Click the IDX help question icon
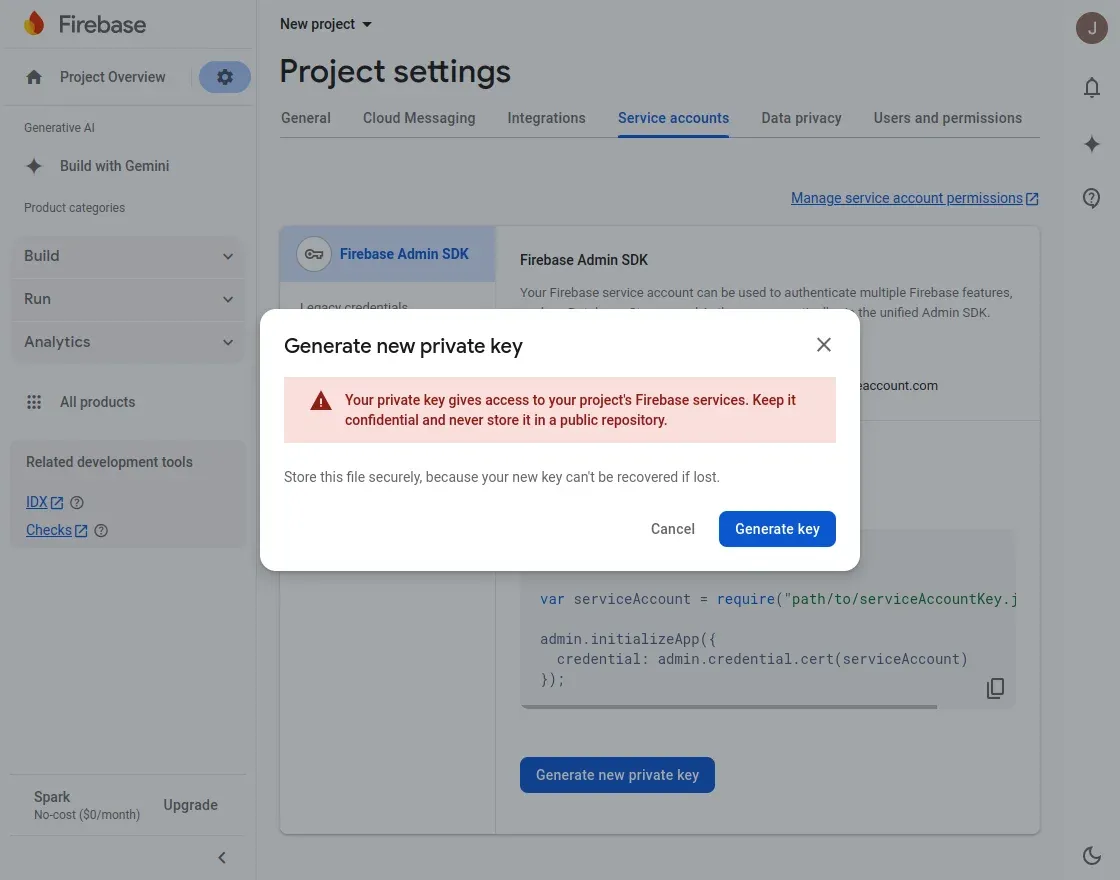 pyautogui.click(x=76, y=503)
